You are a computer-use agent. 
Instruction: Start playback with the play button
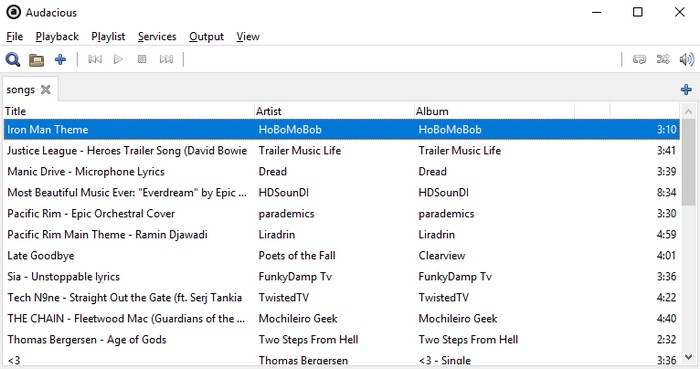[118, 59]
